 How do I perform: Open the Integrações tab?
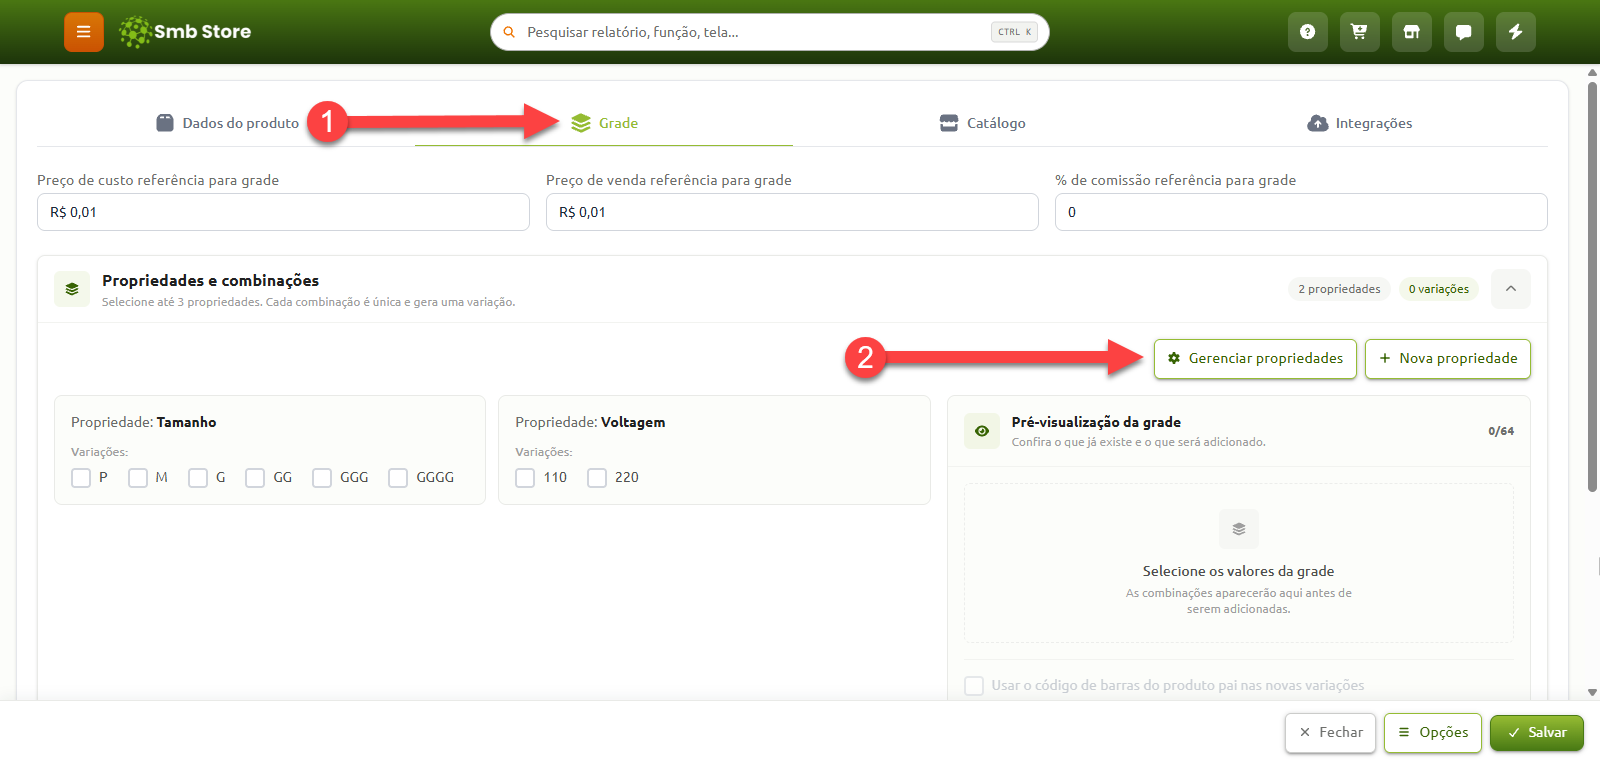(1360, 123)
